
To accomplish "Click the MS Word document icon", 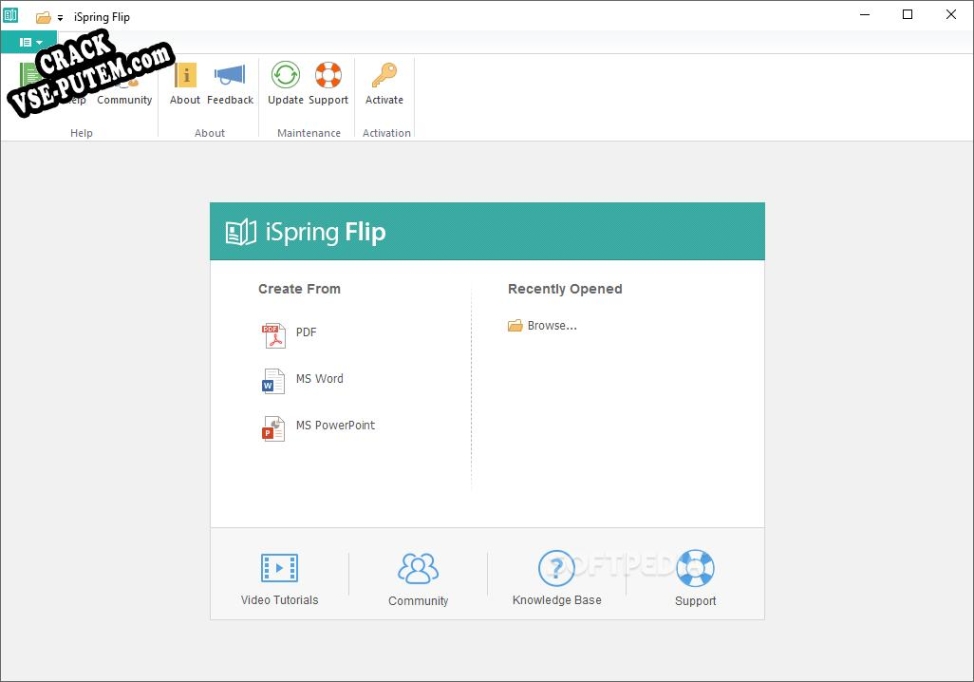I will click(x=273, y=381).
